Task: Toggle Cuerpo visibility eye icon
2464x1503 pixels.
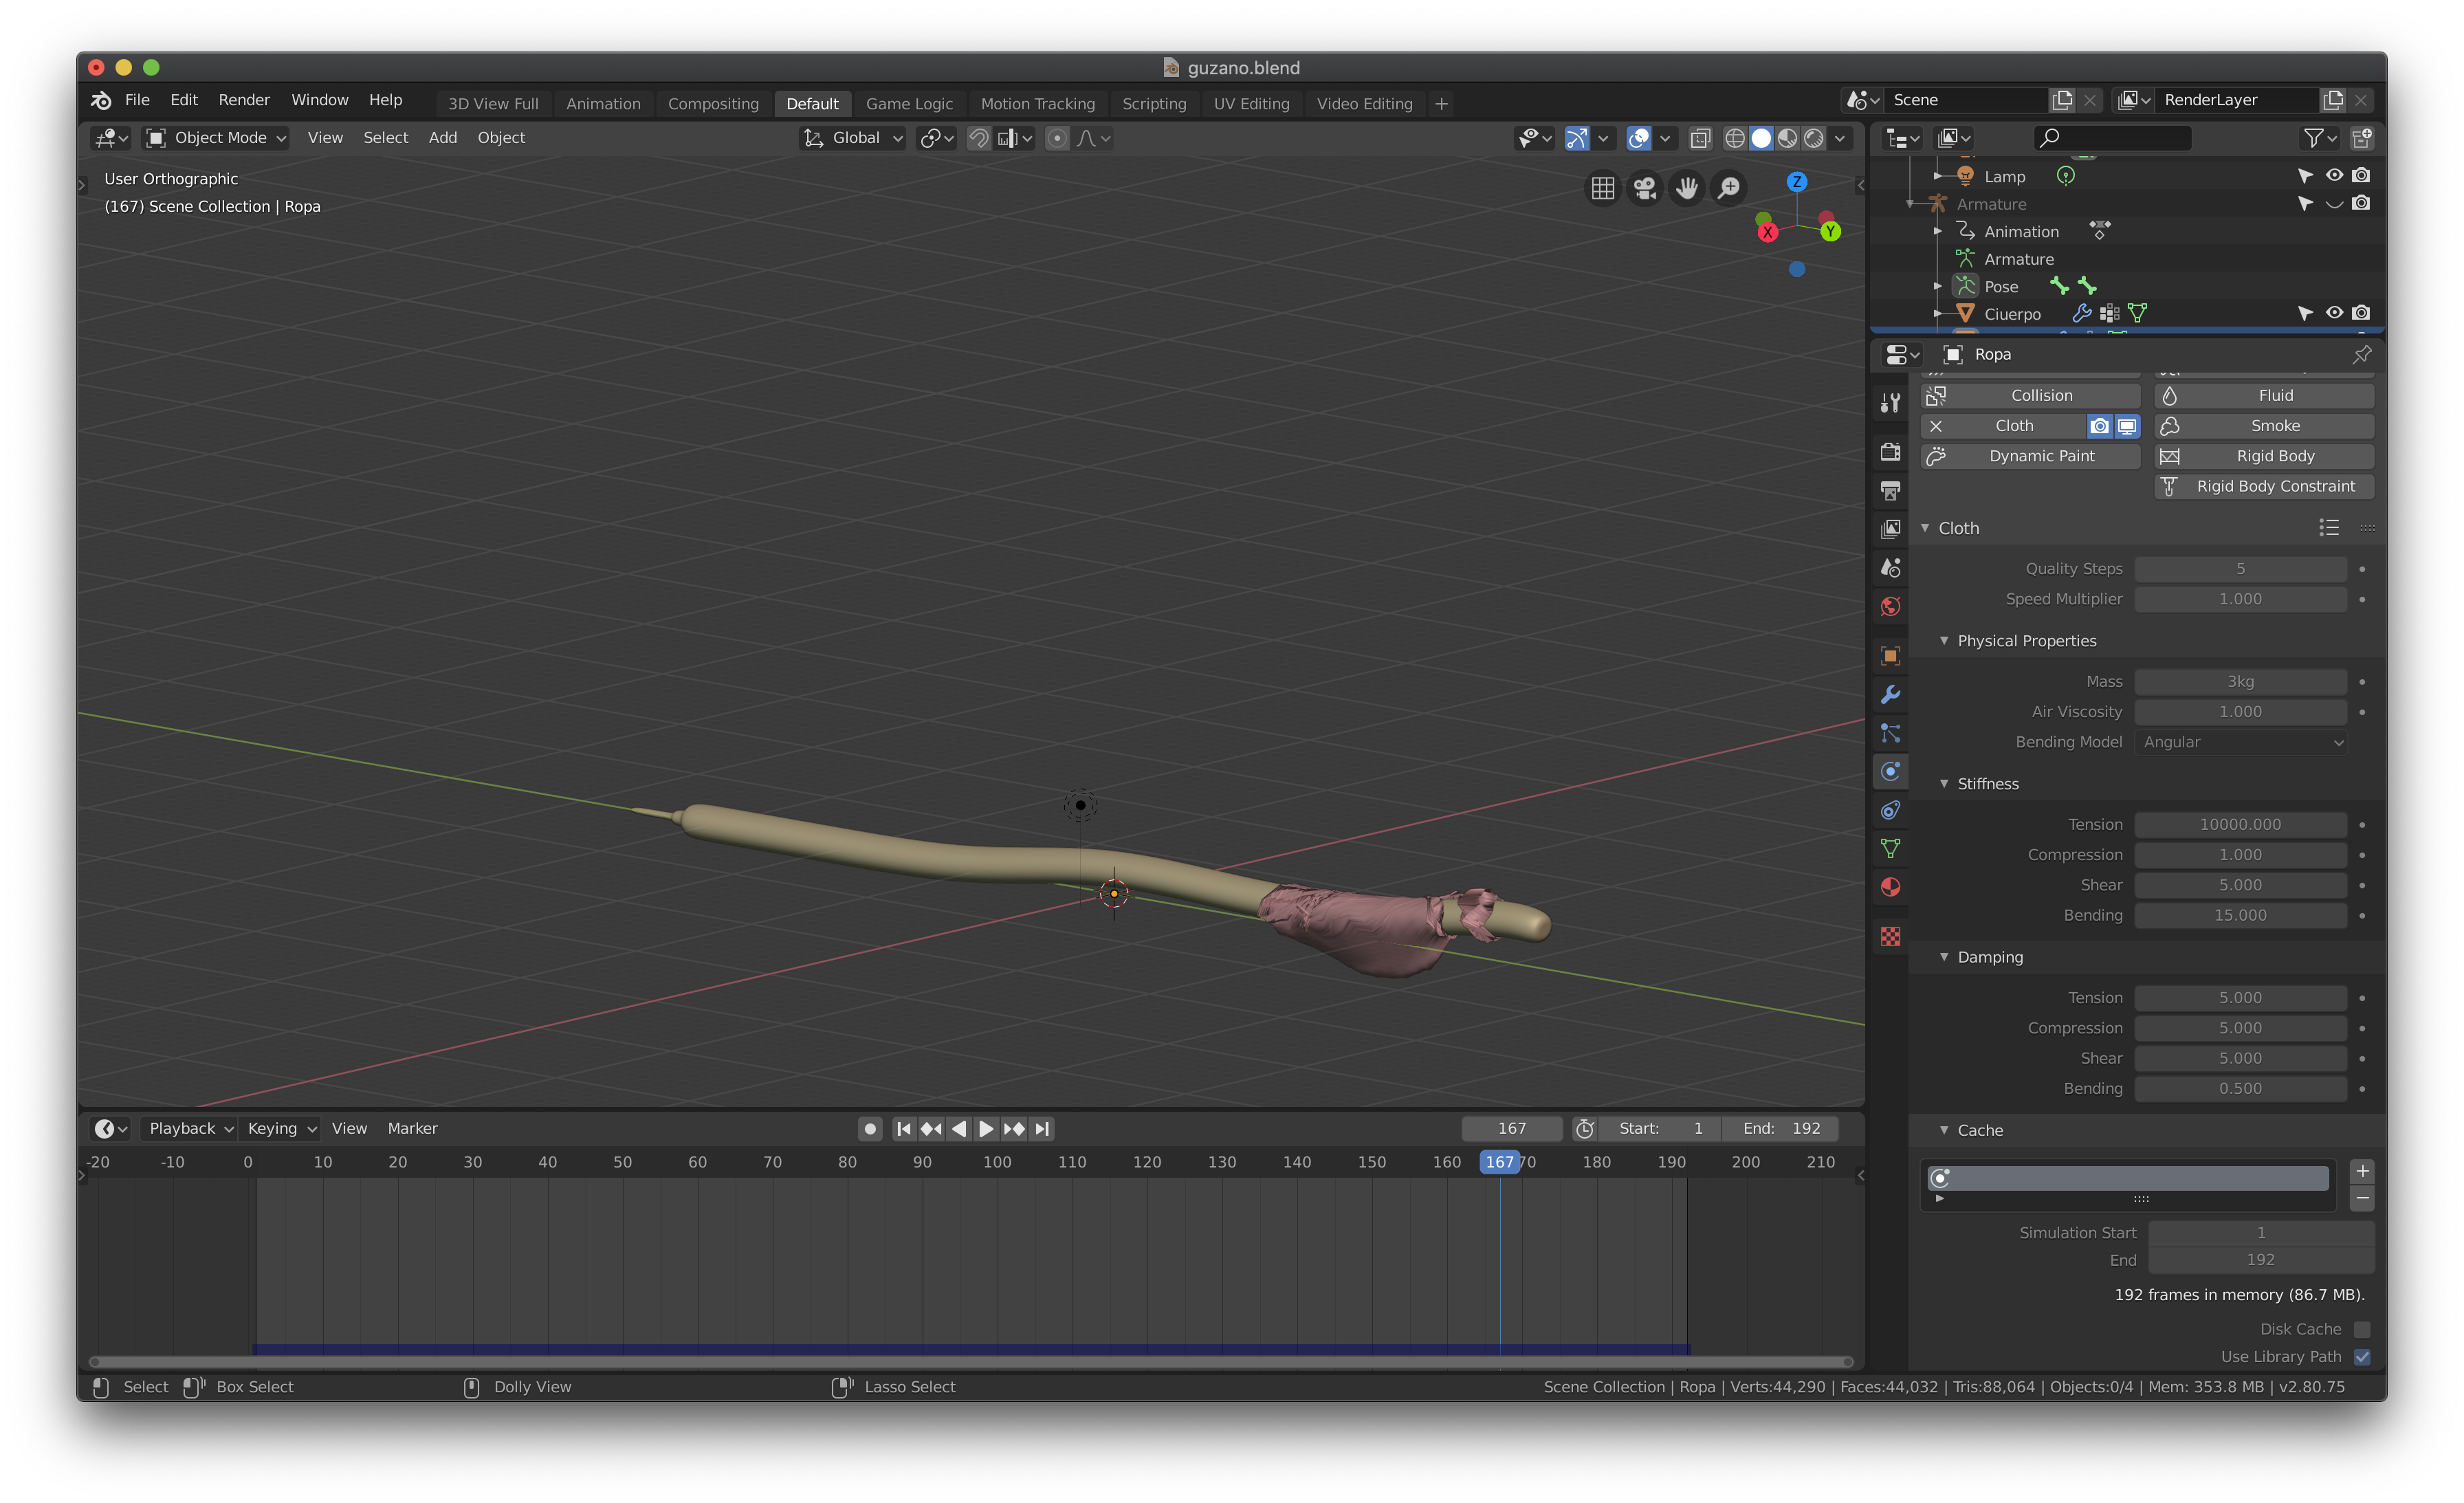Action: click(x=2334, y=313)
